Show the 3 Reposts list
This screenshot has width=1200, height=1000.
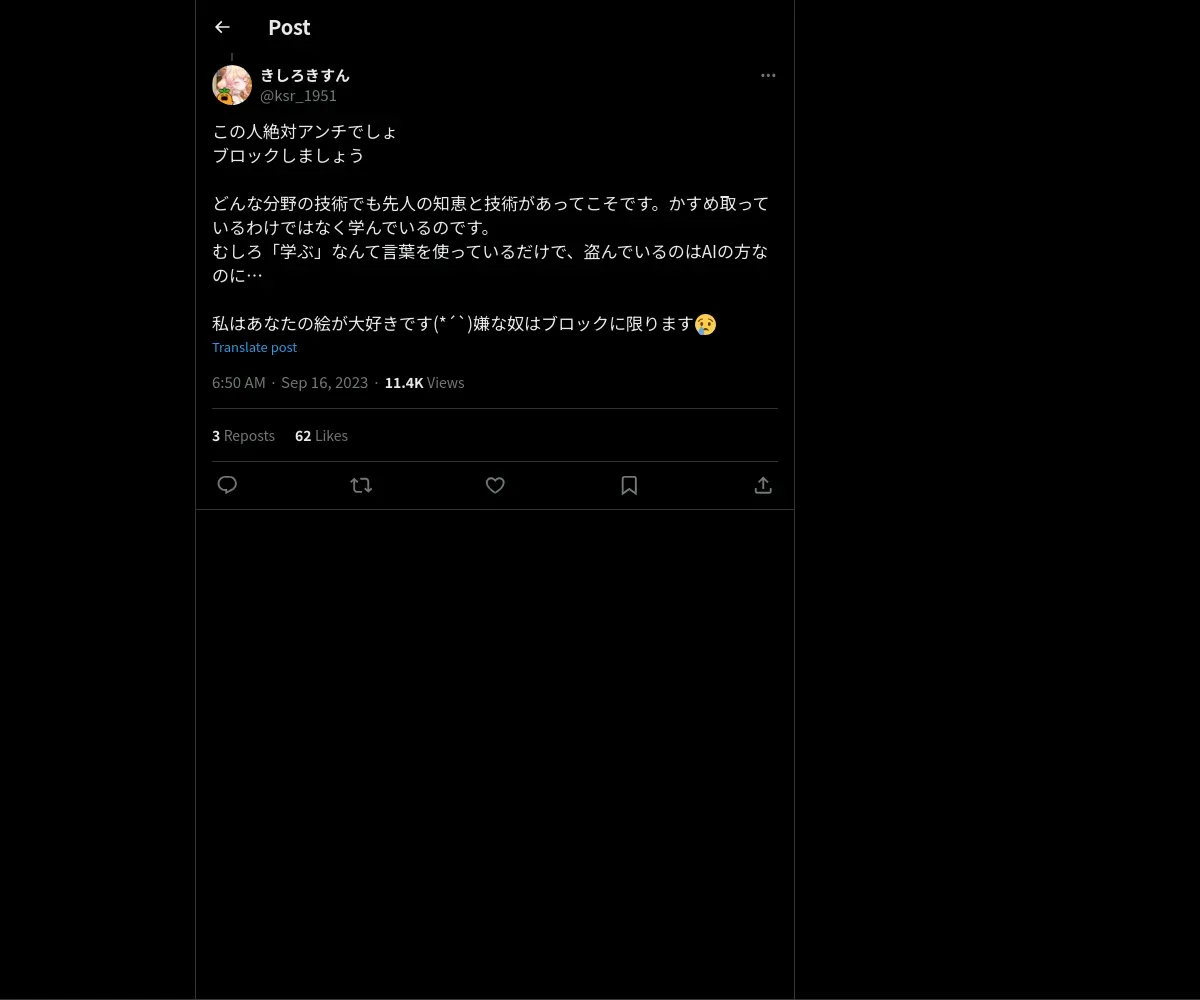coord(243,436)
